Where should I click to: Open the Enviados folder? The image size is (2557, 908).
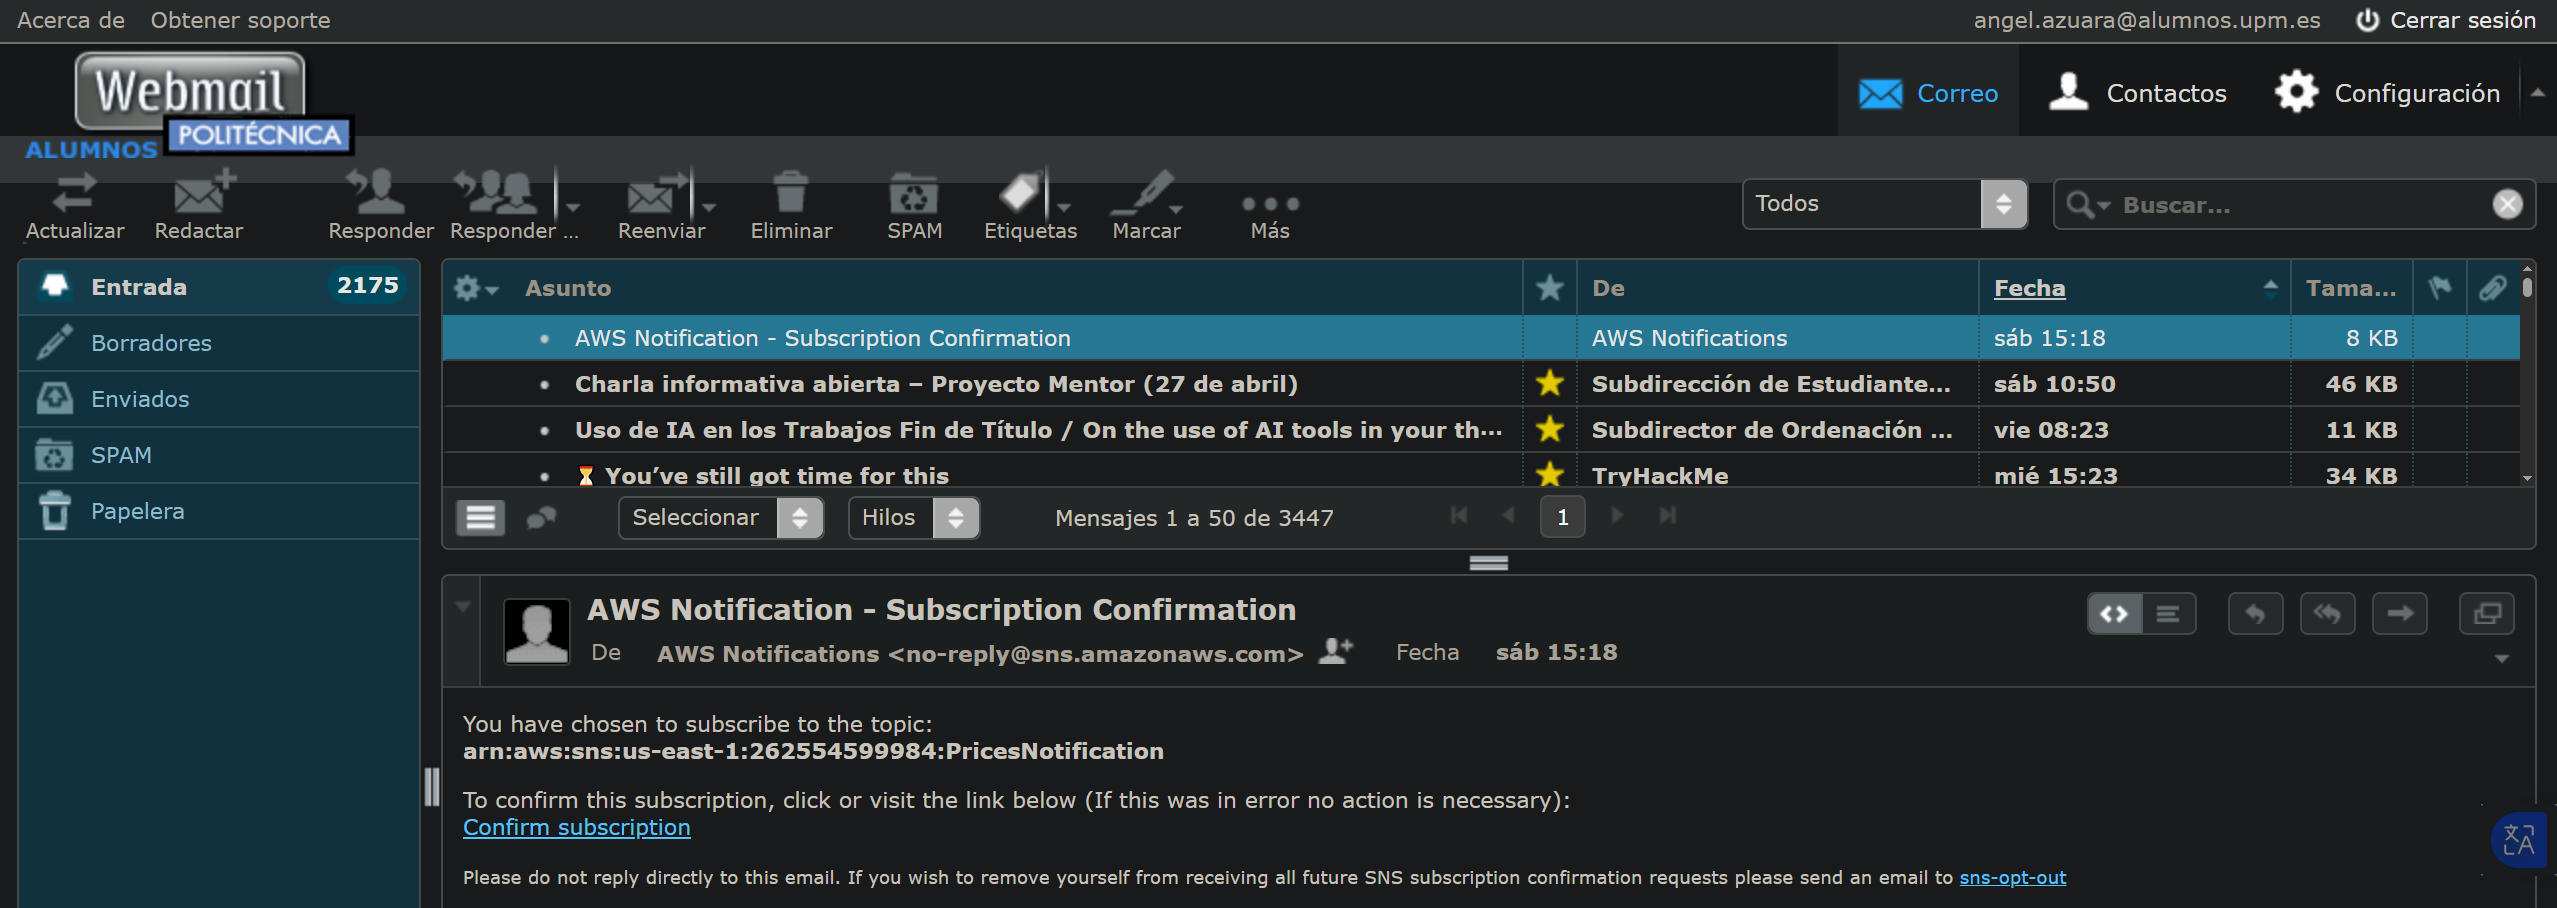click(x=219, y=399)
